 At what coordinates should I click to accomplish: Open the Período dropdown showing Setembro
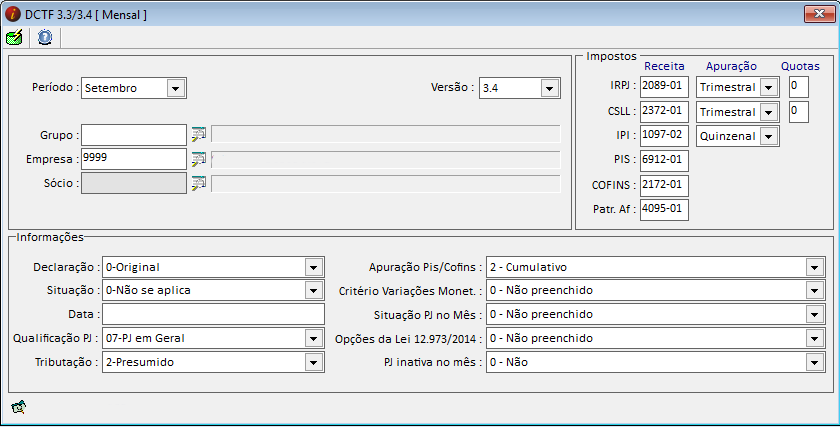176,88
